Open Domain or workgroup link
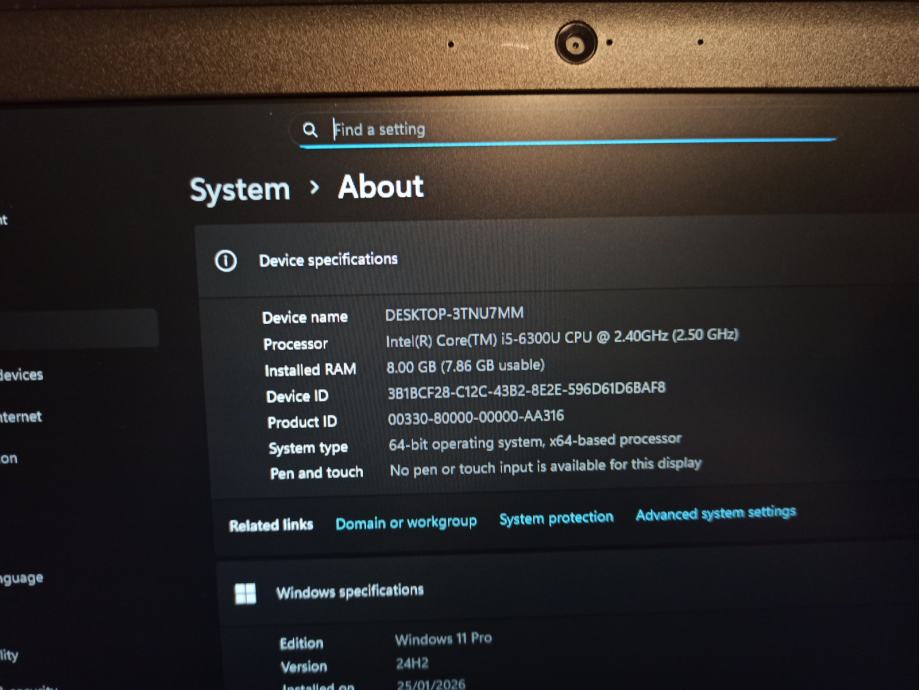 tap(406, 522)
